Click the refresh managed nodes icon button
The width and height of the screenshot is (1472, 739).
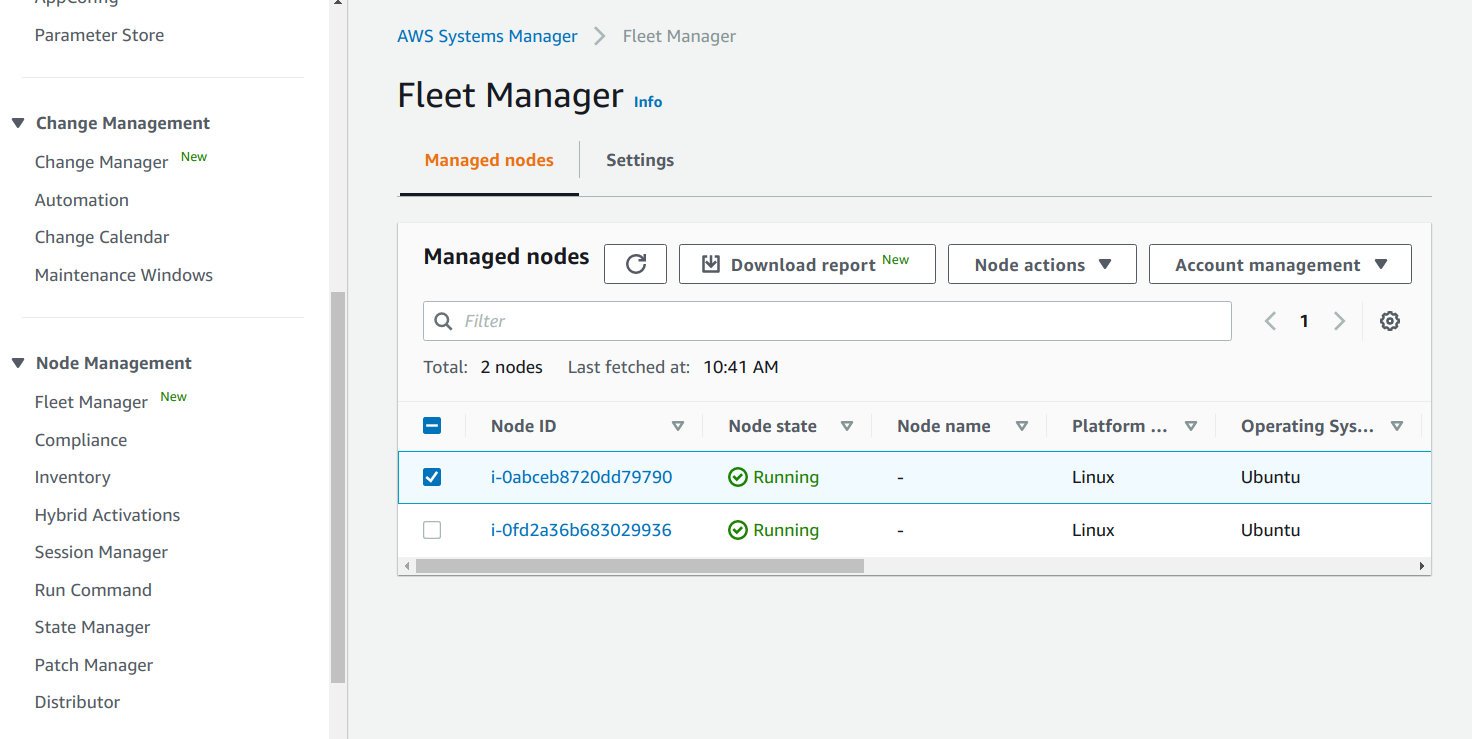tap(635, 264)
